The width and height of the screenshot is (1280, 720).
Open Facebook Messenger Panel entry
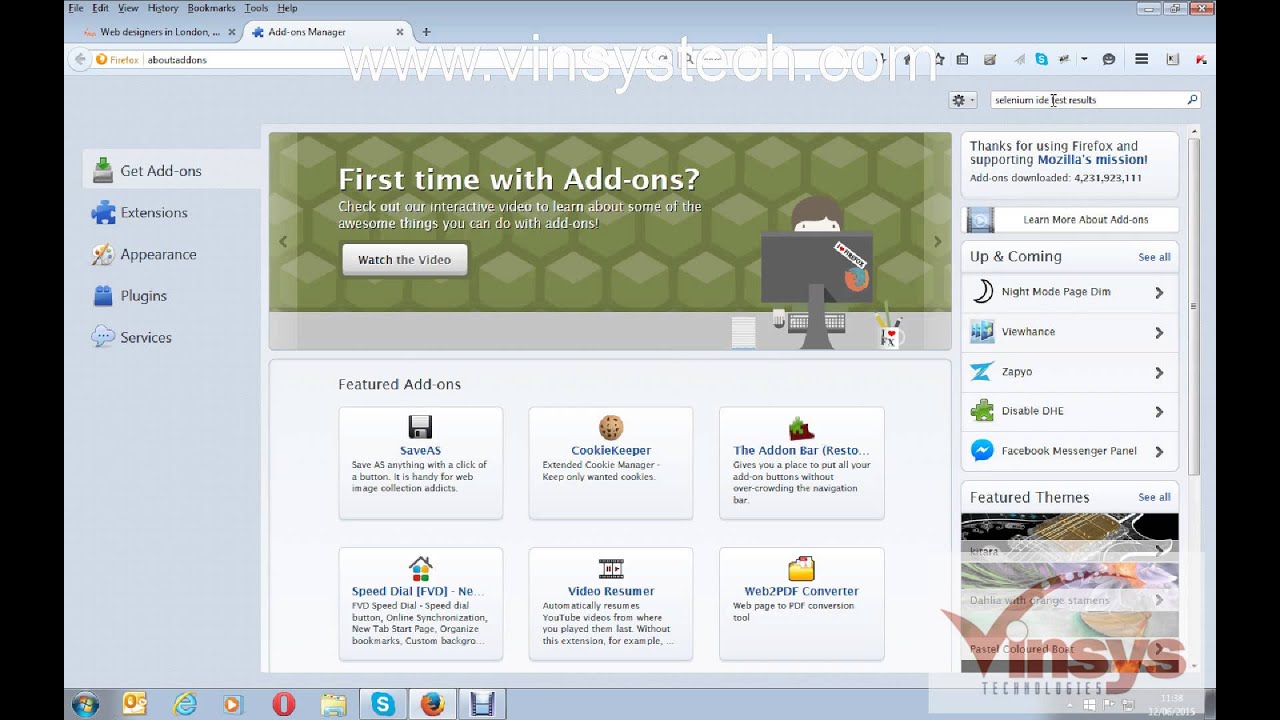[1070, 451]
